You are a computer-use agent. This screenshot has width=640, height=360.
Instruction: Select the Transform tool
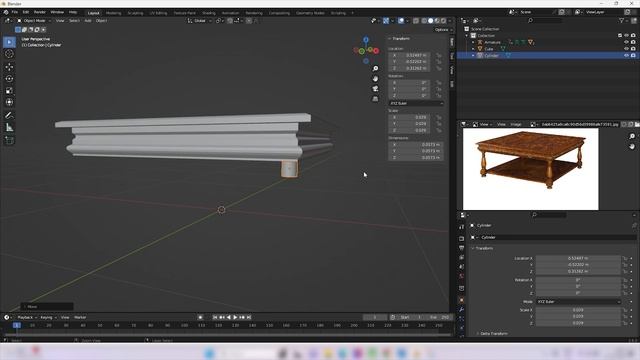pyautogui.click(x=9, y=102)
